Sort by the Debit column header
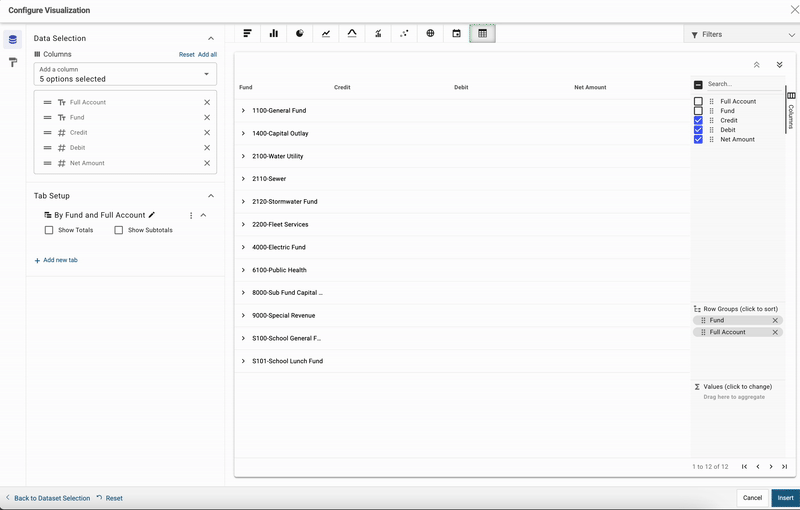The width and height of the screenshot is (800, 510). click(x=461, y=87)
